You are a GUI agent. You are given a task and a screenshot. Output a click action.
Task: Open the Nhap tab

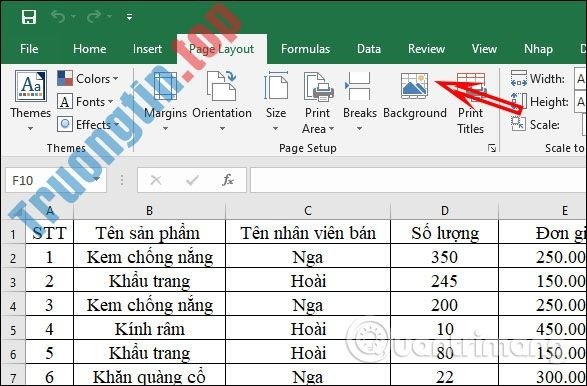[538, 49]
